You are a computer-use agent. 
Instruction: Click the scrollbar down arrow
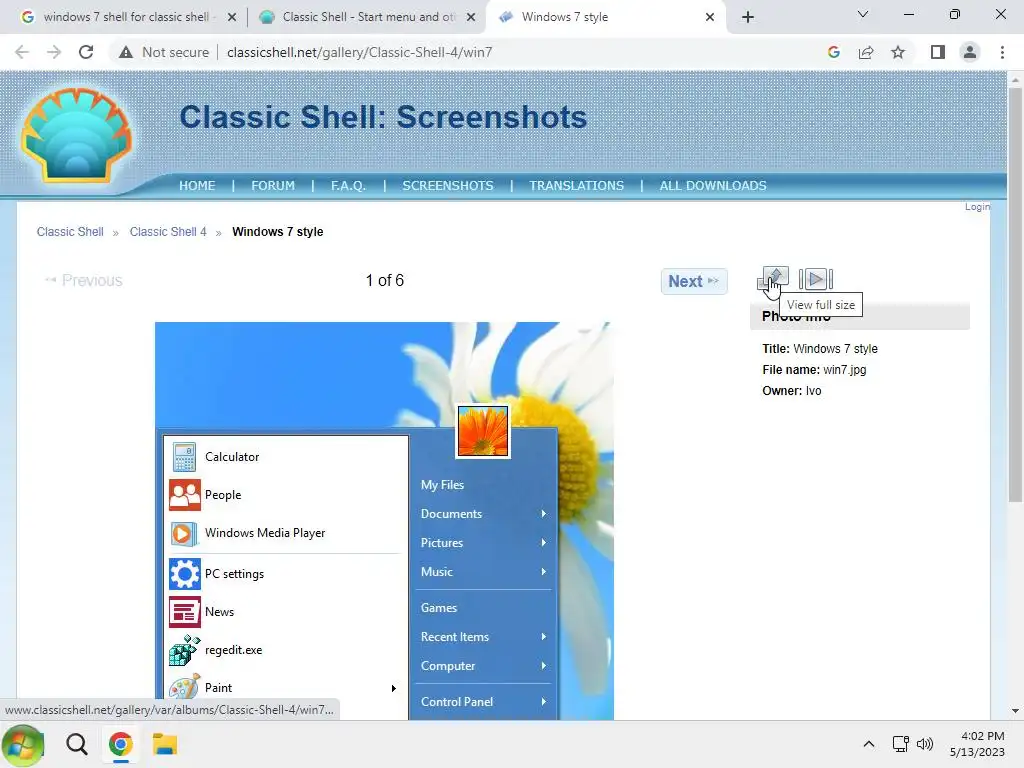(1015, 711)
